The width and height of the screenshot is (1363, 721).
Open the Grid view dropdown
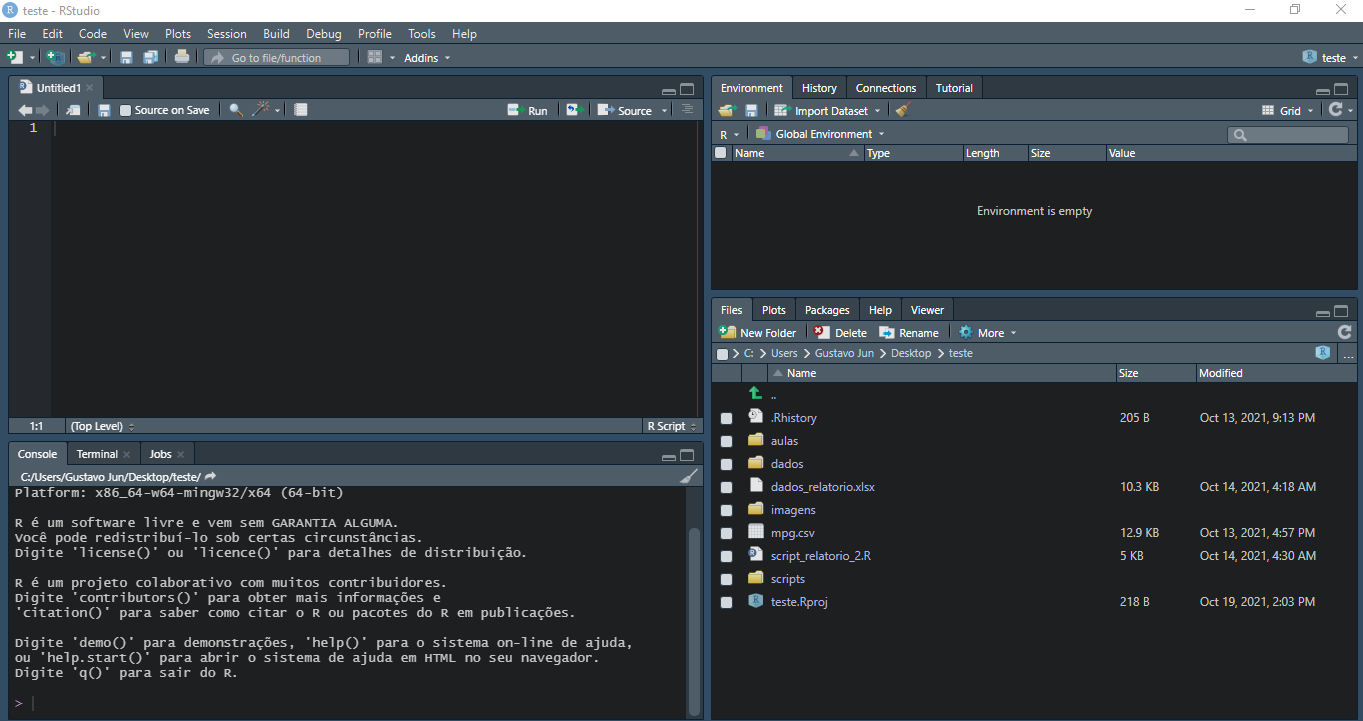1290,111
